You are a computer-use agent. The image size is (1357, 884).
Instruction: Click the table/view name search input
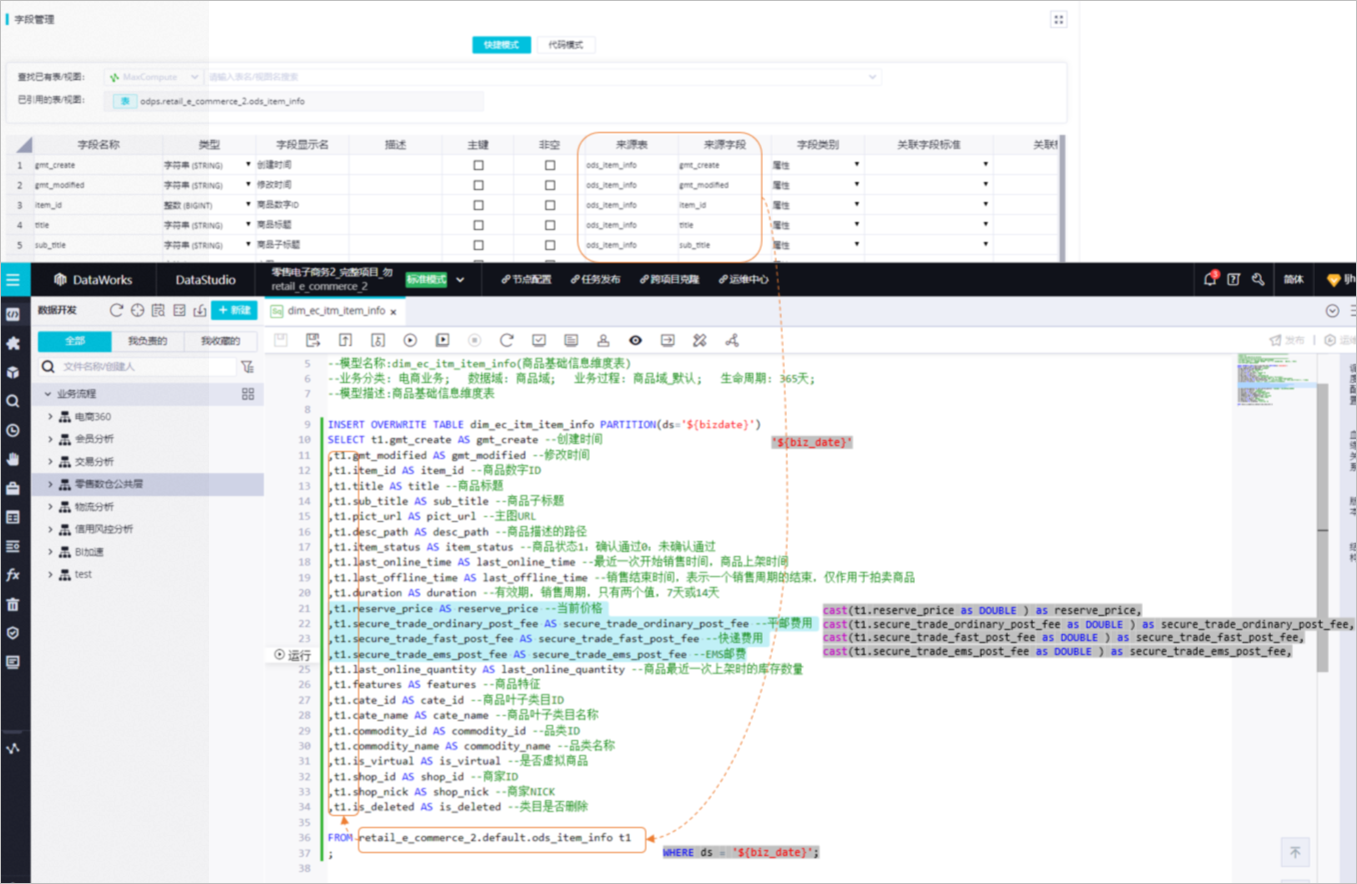coord(542,76)
